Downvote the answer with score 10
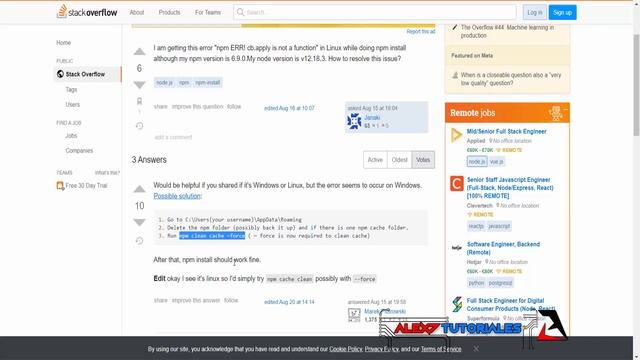Image resolution: width=640 pixels, height=360 pixels. pos(139,222)
